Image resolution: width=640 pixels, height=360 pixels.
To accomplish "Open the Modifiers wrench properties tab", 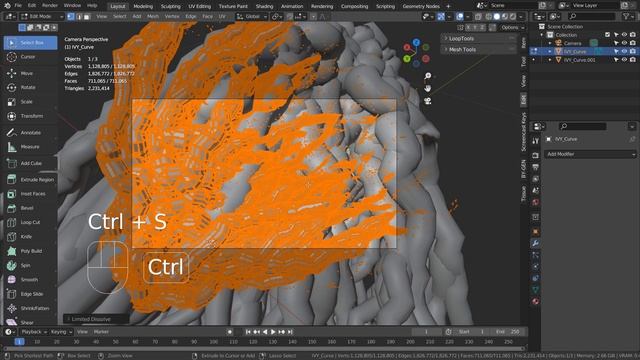I will tap(536, 243).
